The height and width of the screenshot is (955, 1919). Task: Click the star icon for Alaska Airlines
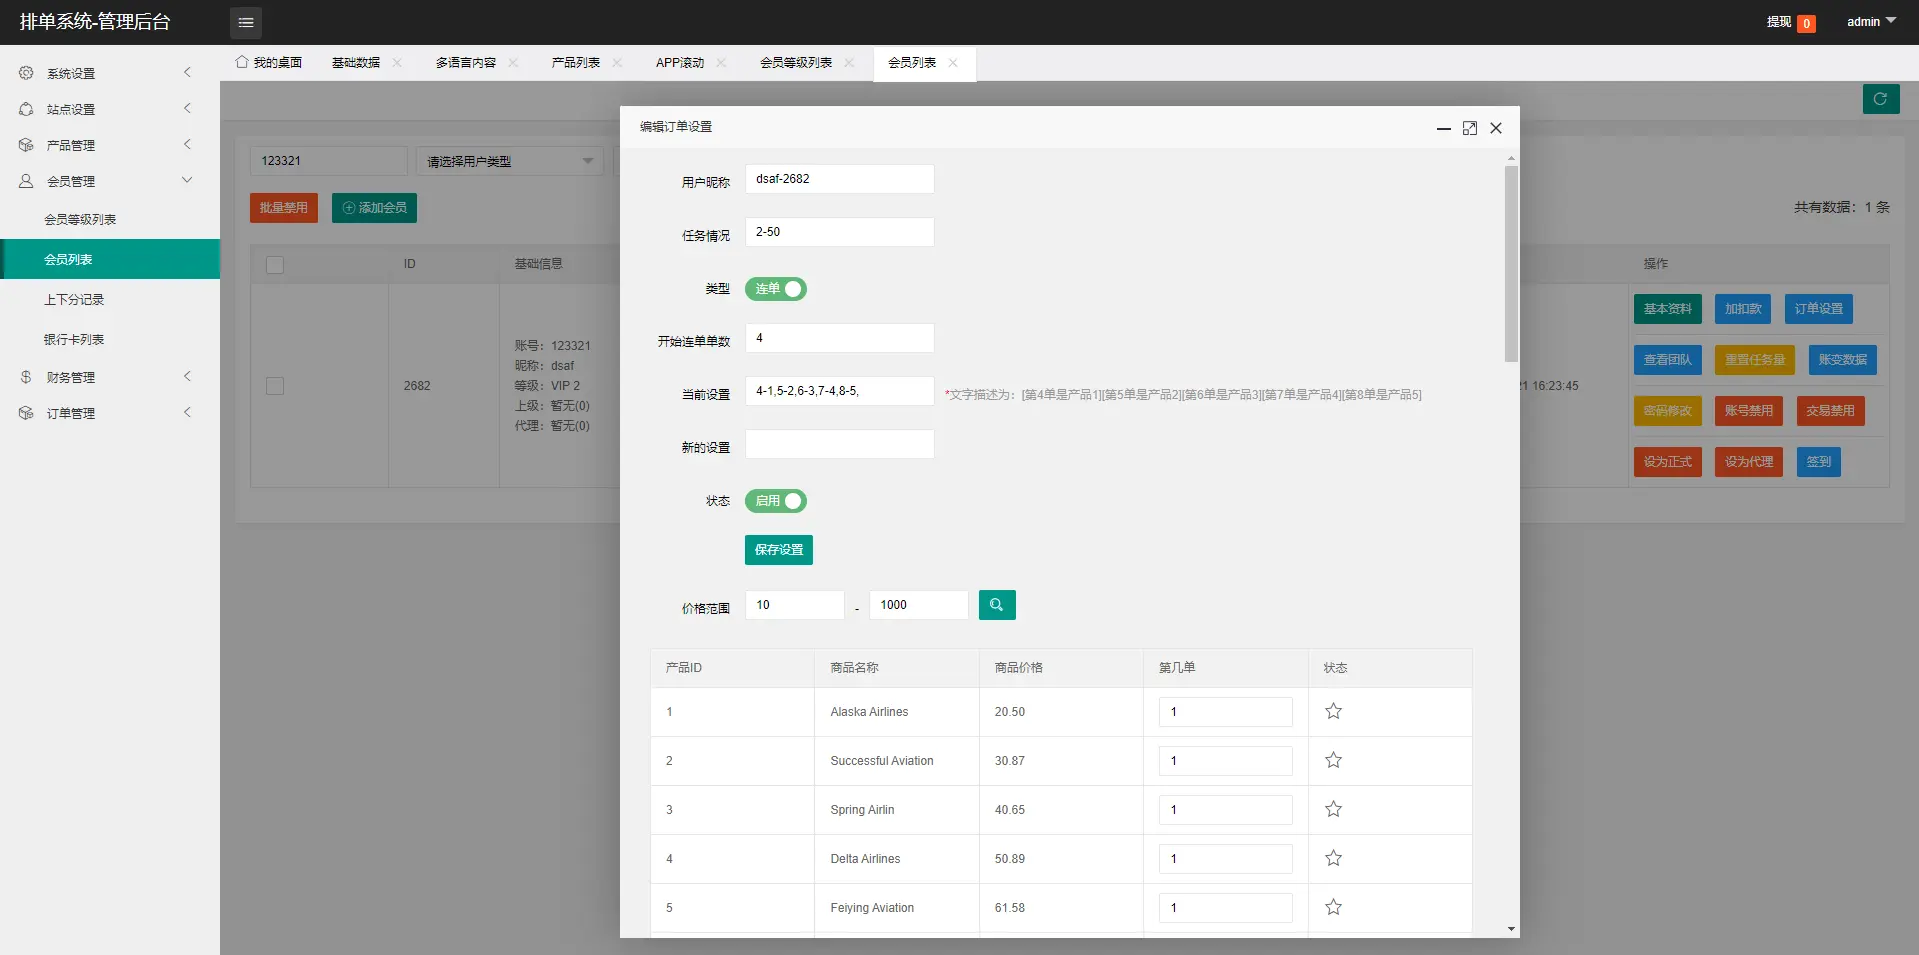tap(1333, 711)
